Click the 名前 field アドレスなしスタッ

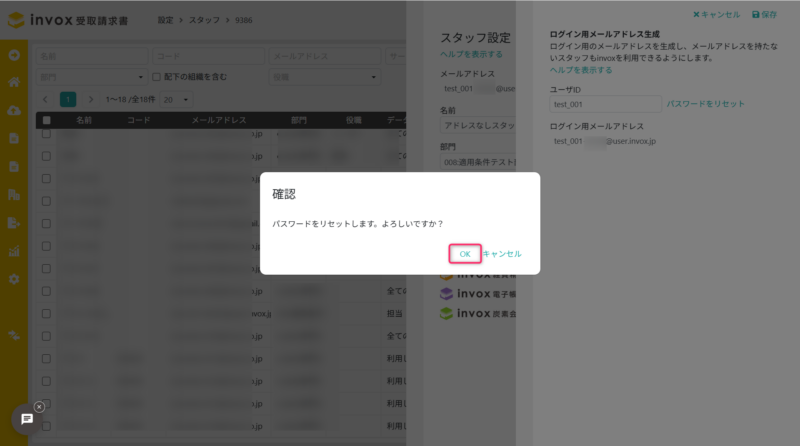478,126
